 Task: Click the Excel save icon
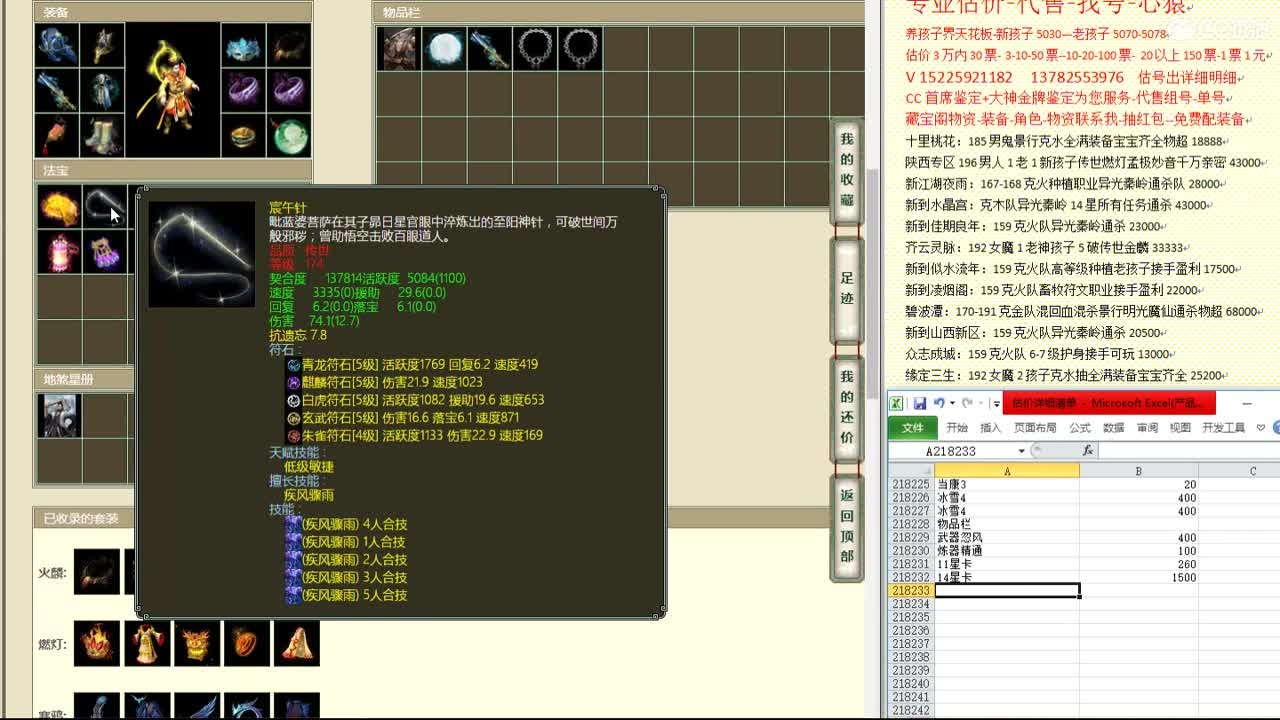tap(919, 403)
